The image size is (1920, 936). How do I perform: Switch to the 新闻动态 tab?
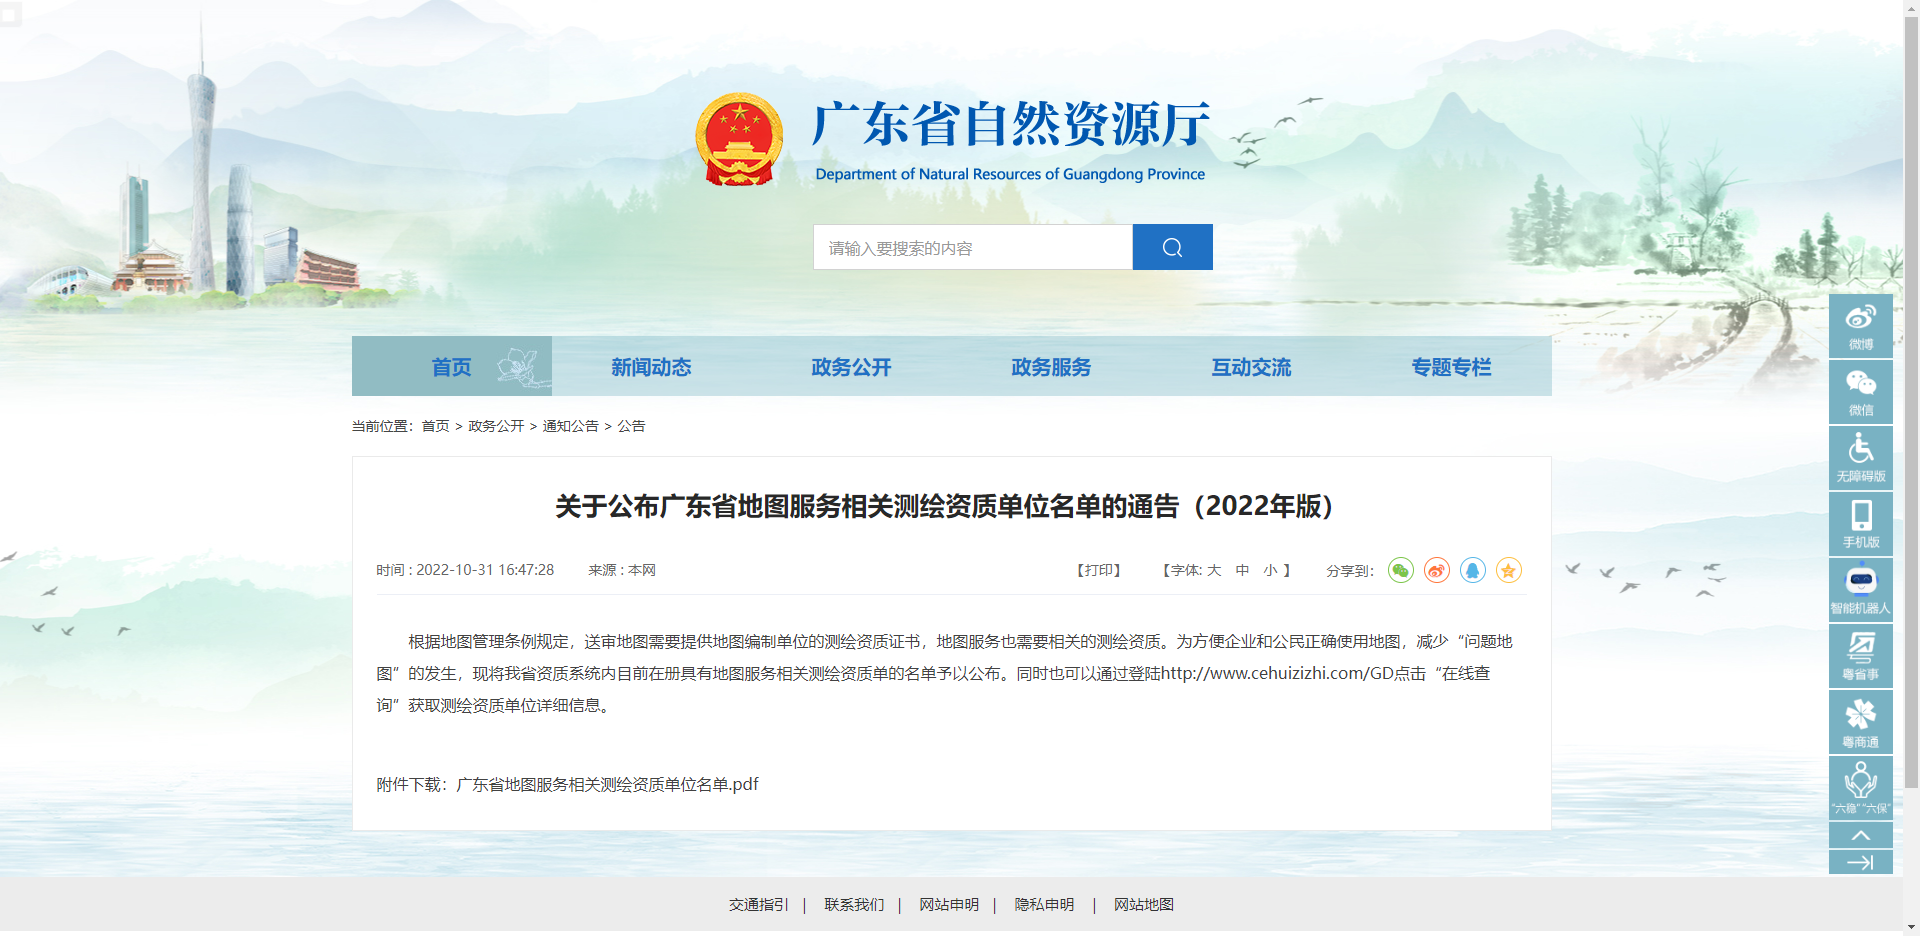point(651,367)
